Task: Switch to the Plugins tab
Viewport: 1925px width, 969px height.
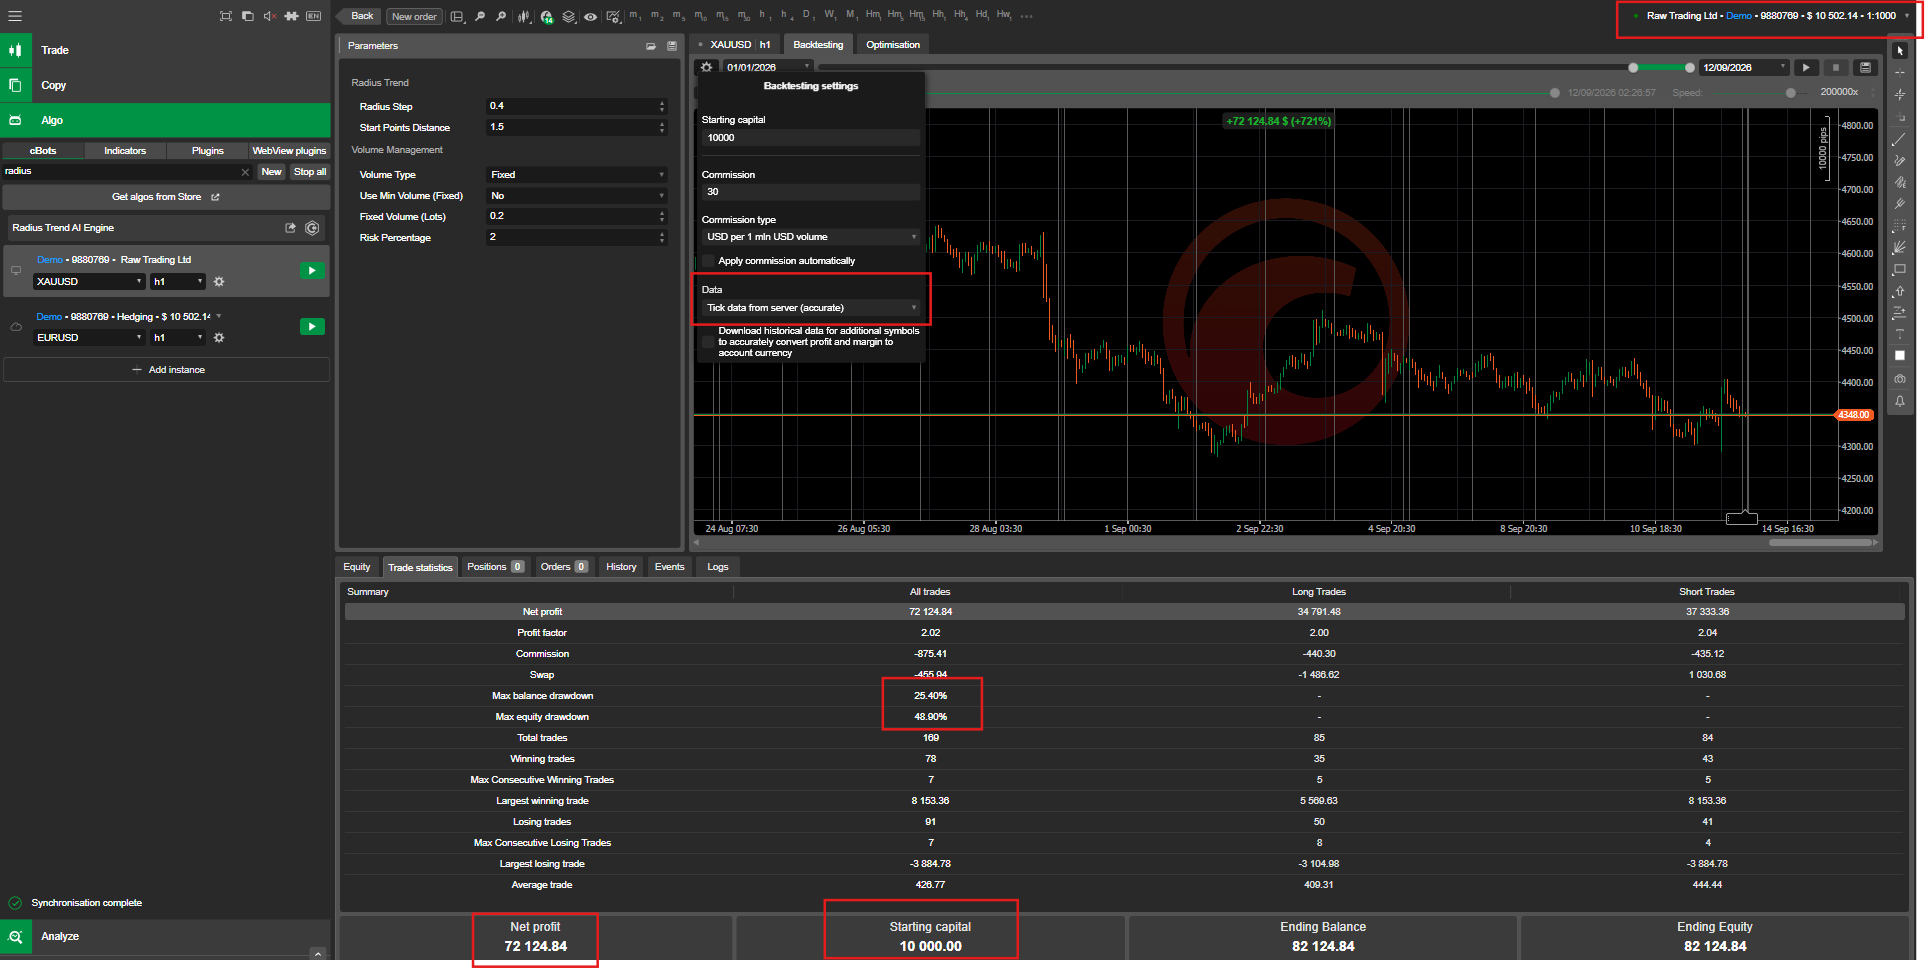Action: click(208, 151)
